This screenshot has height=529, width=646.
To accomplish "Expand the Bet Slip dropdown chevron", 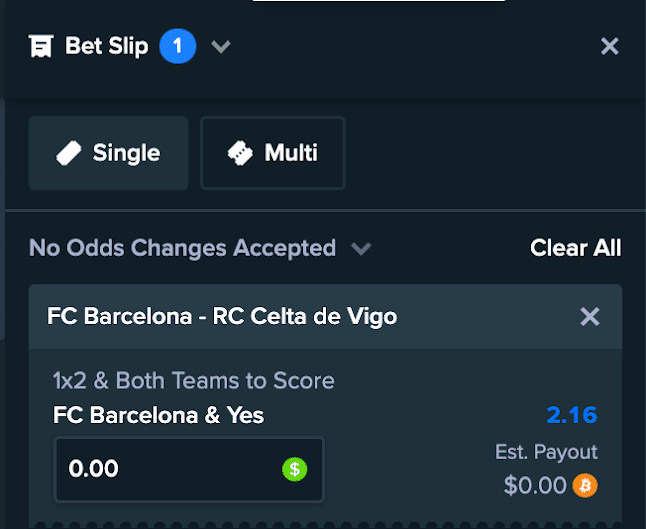I will click(x=221, y=46).
